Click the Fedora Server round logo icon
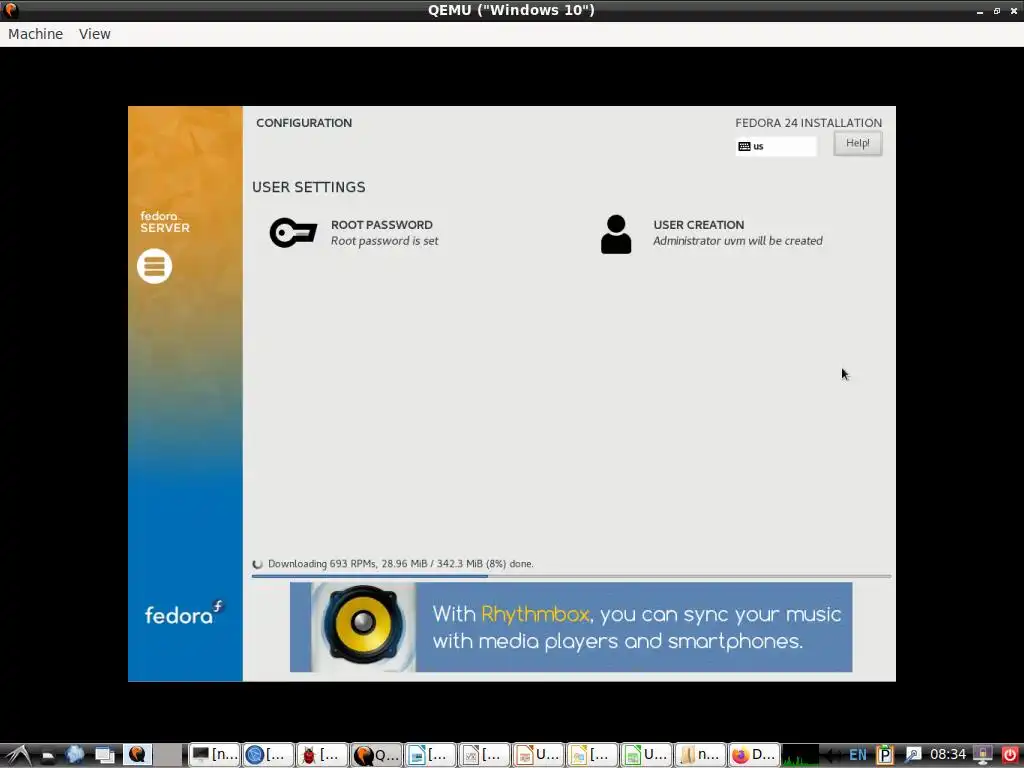This screenshot has width=1024, height=768. click(x=155, y=266)
